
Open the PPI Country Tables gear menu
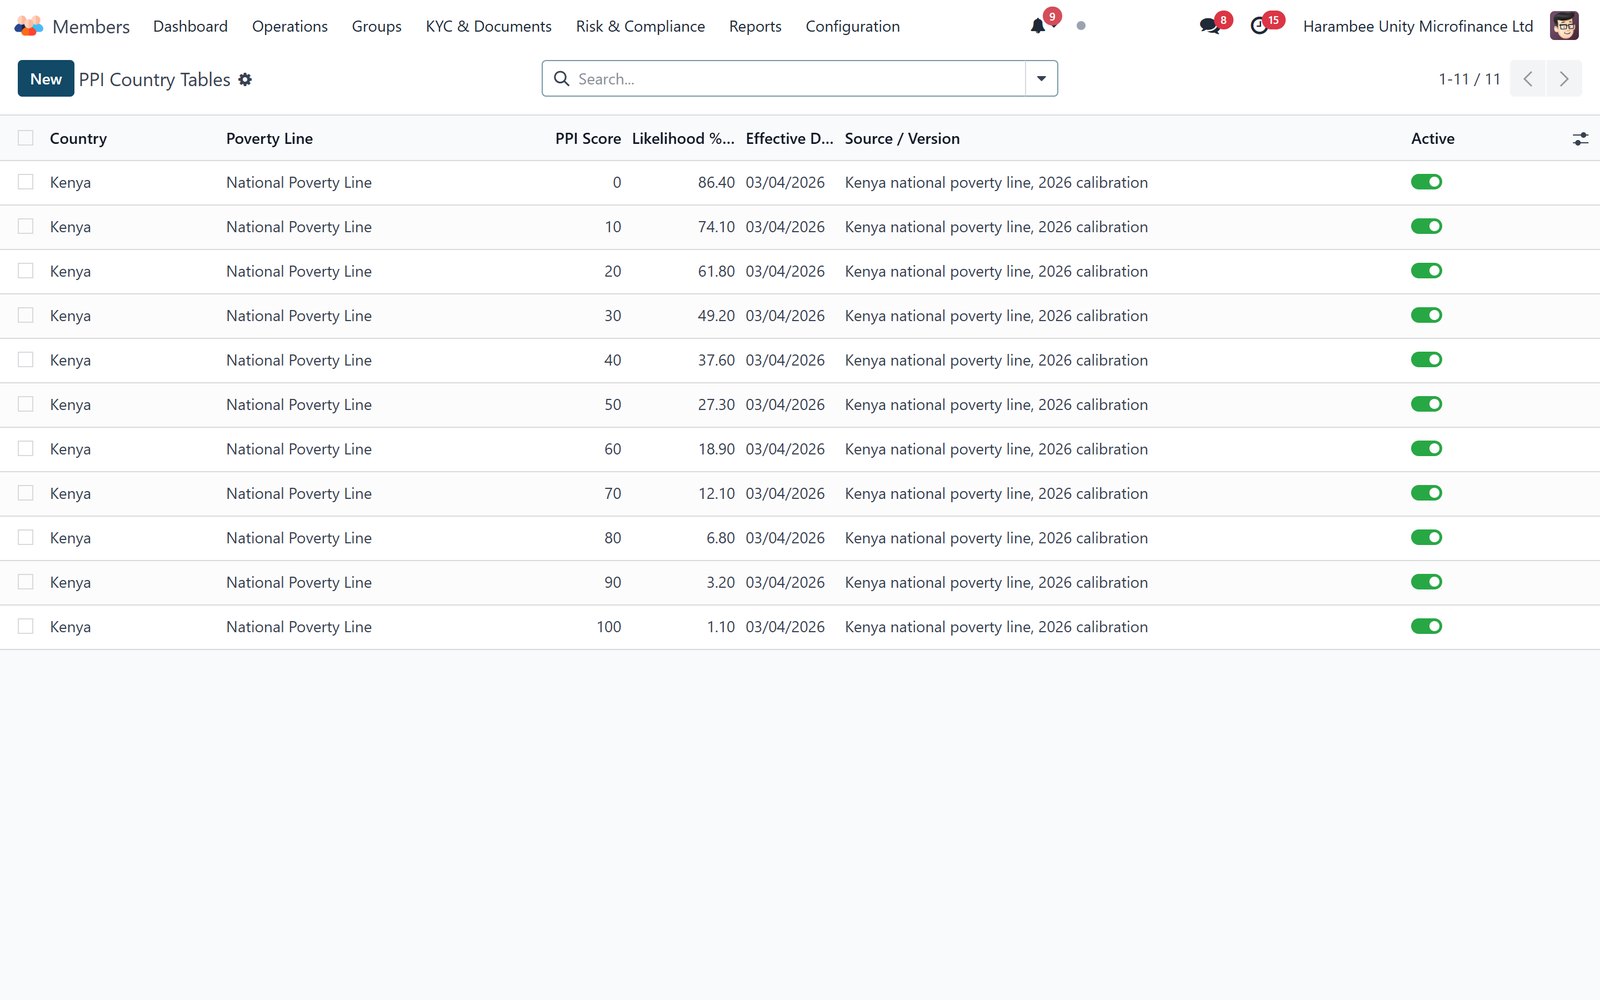[x=245, y=79]
